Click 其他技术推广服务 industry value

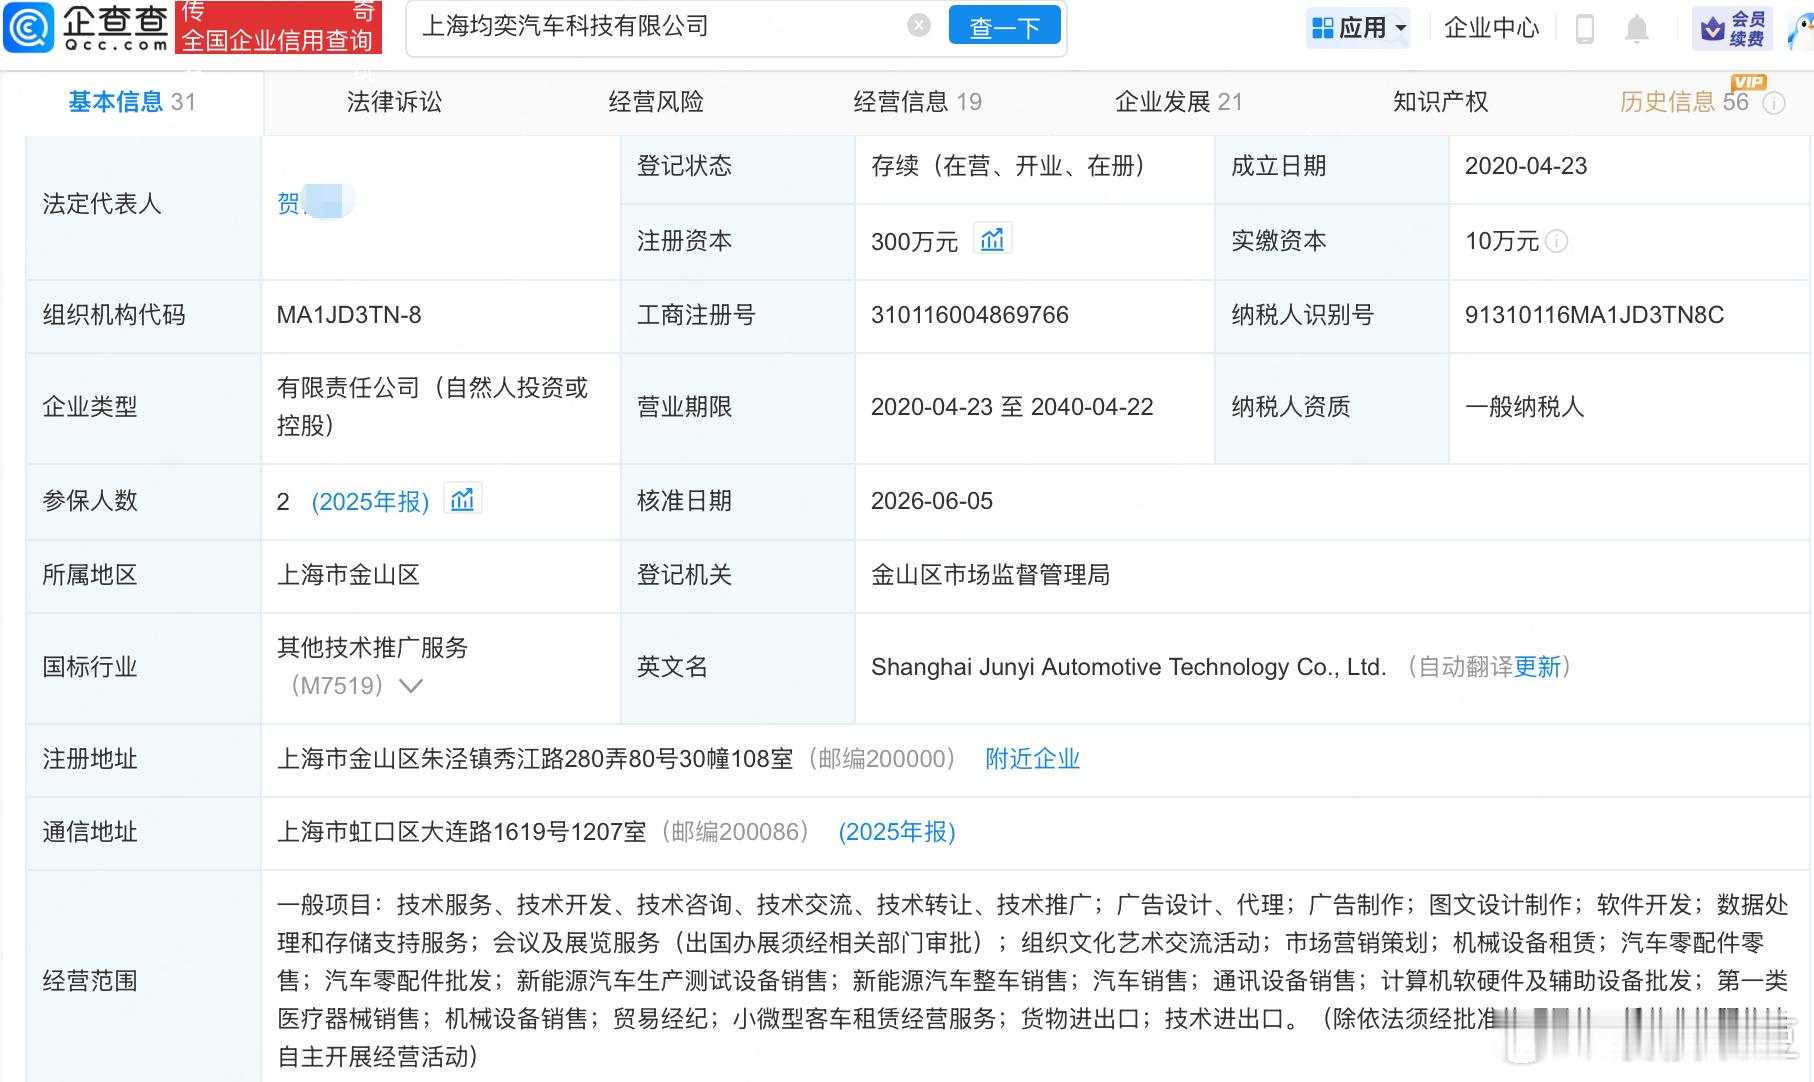coord(372,648)
